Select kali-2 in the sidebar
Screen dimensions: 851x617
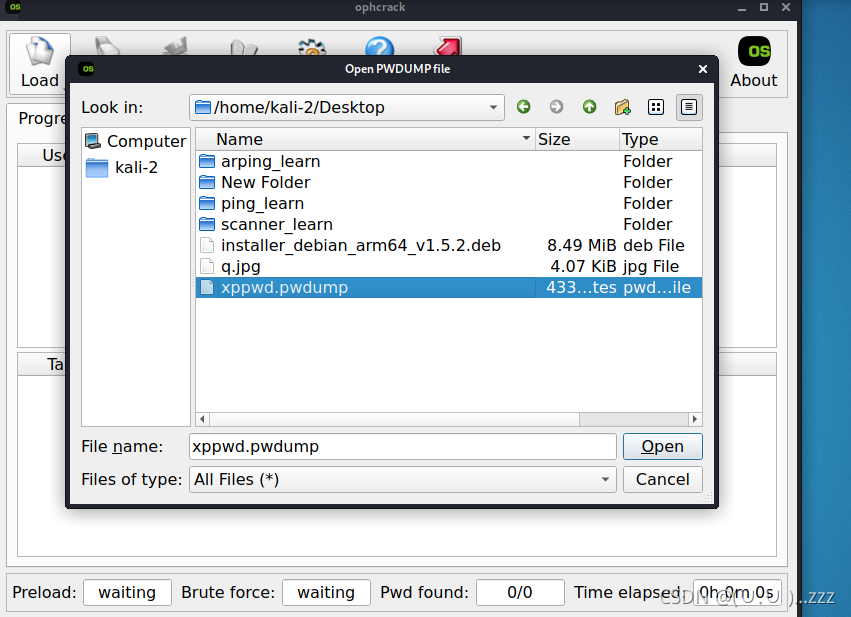coord(122,168)
